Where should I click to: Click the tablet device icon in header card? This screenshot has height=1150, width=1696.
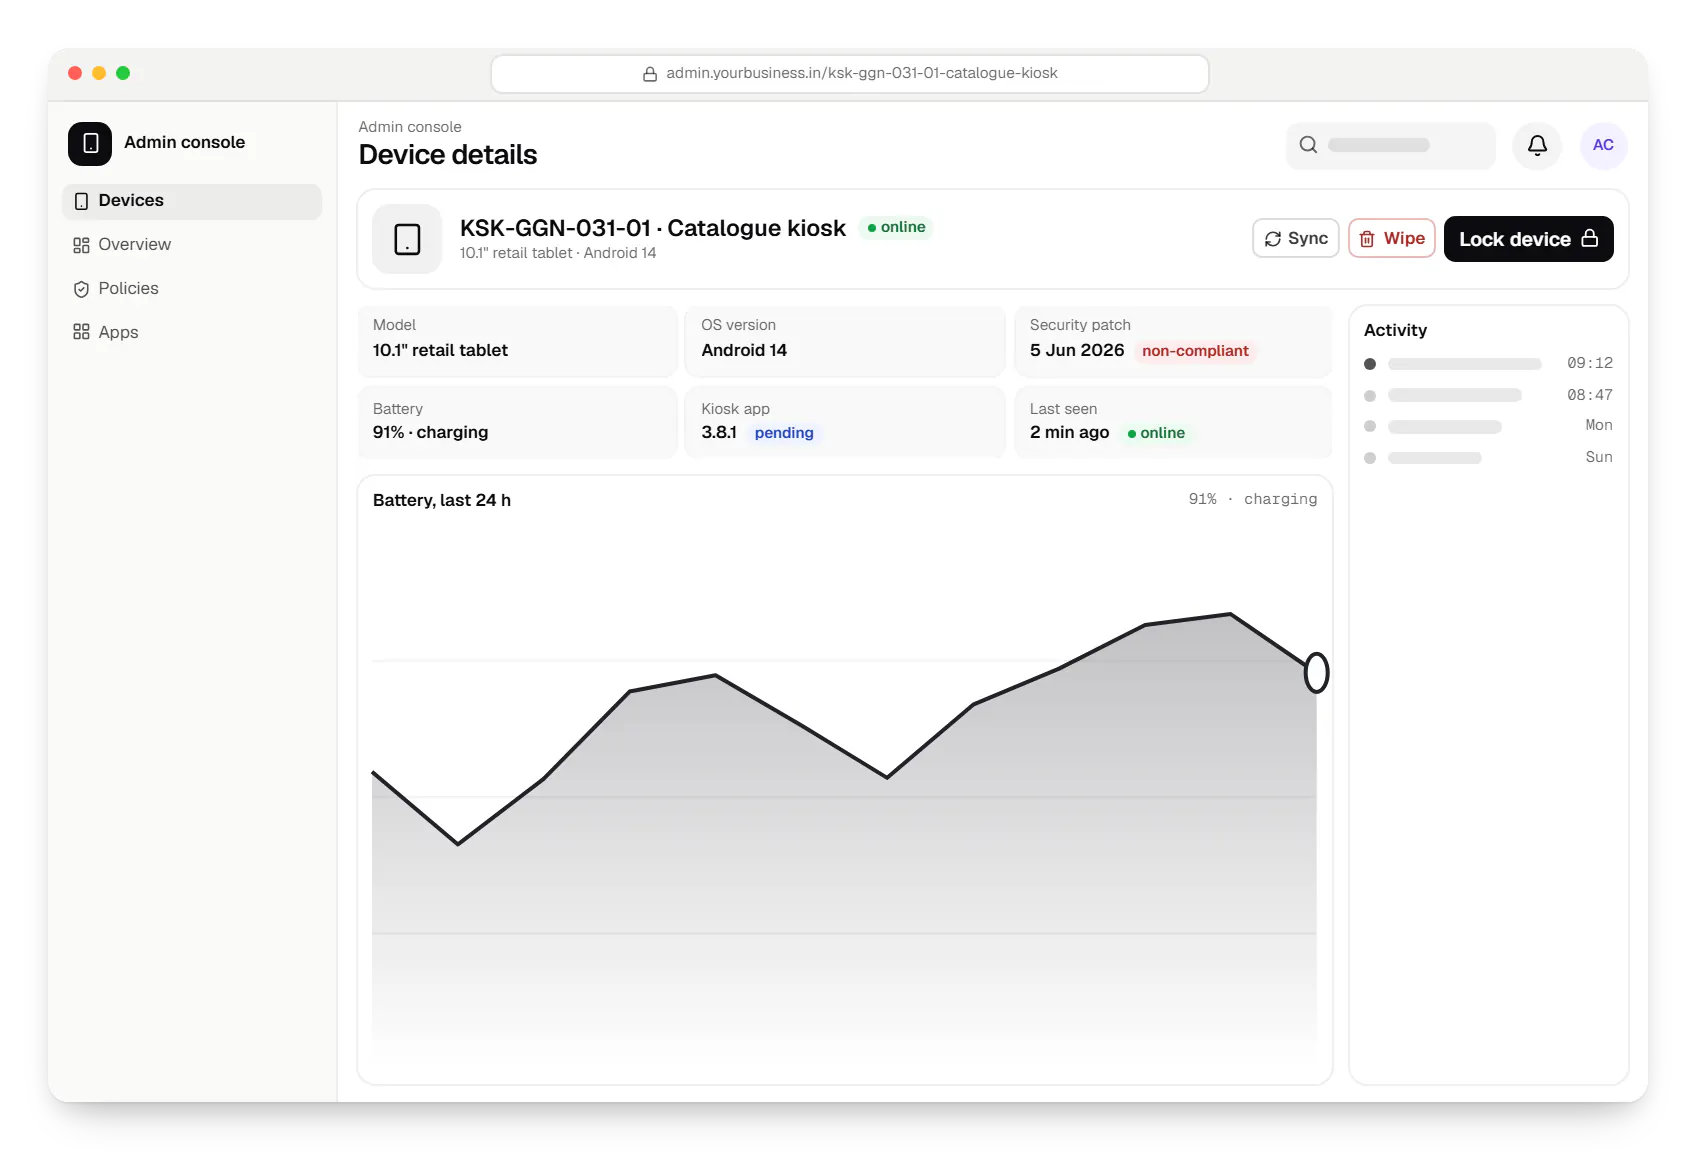pos(407,239)
